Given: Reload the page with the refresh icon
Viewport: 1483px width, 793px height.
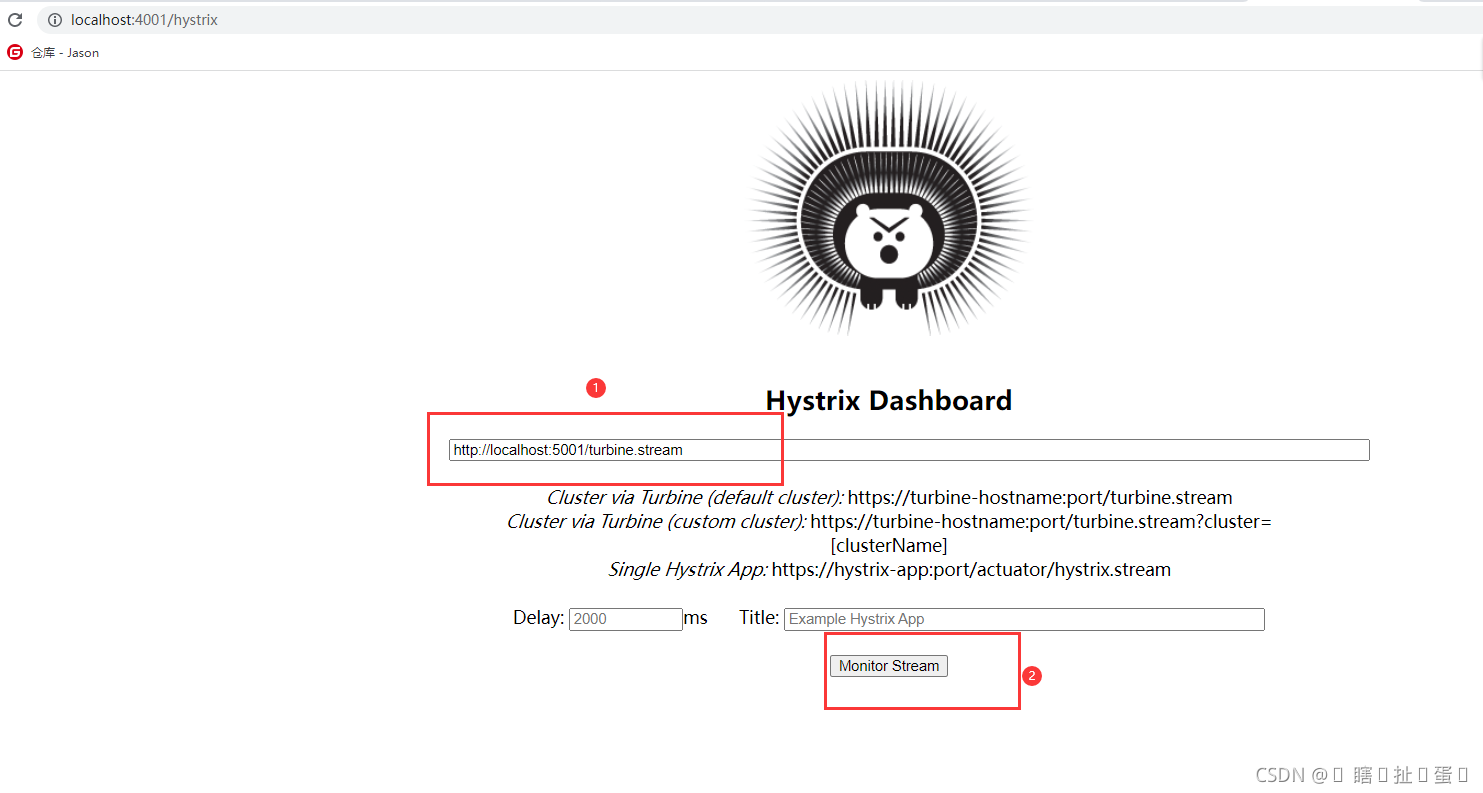Looking at the screenshot, I should [x=15, y=20].
